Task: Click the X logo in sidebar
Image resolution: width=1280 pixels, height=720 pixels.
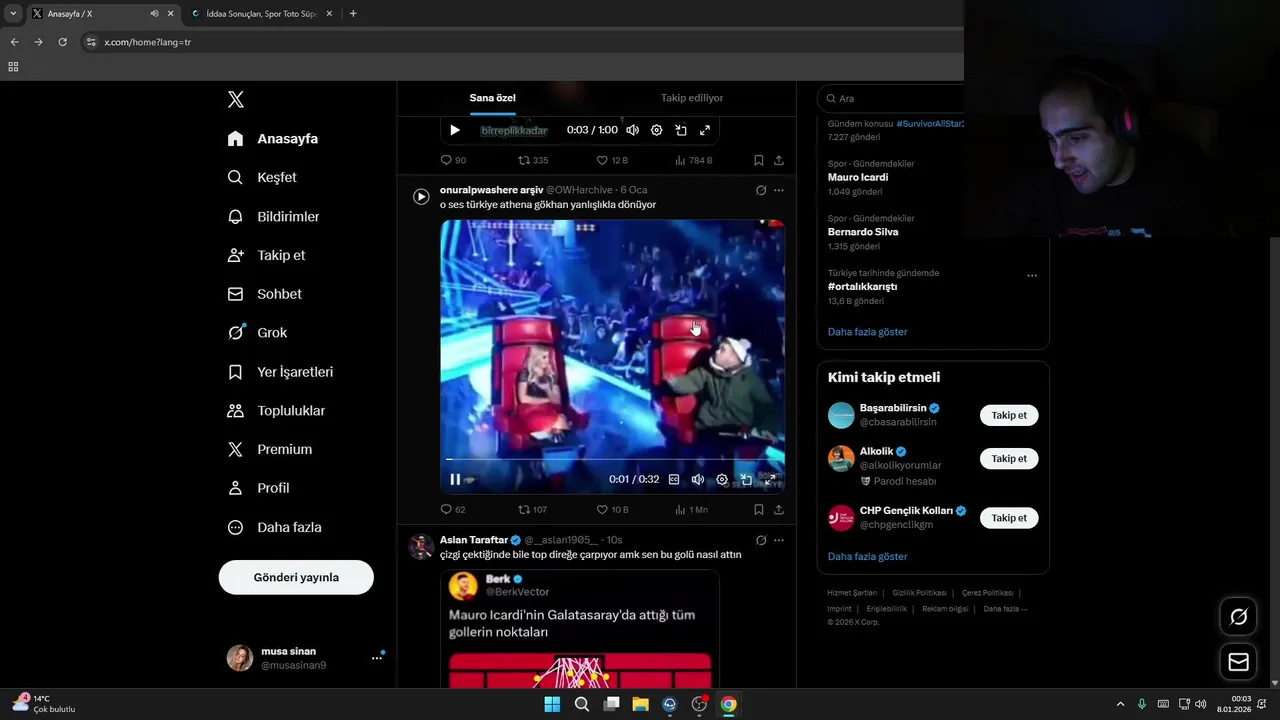Action: (235, 99)
